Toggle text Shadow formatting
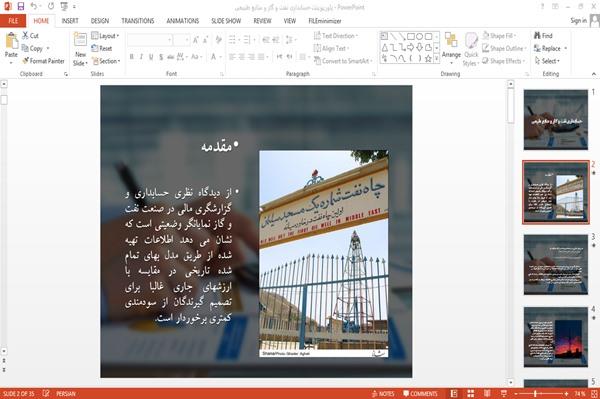Viewport: 600px width, 399px height. point(161,57)
